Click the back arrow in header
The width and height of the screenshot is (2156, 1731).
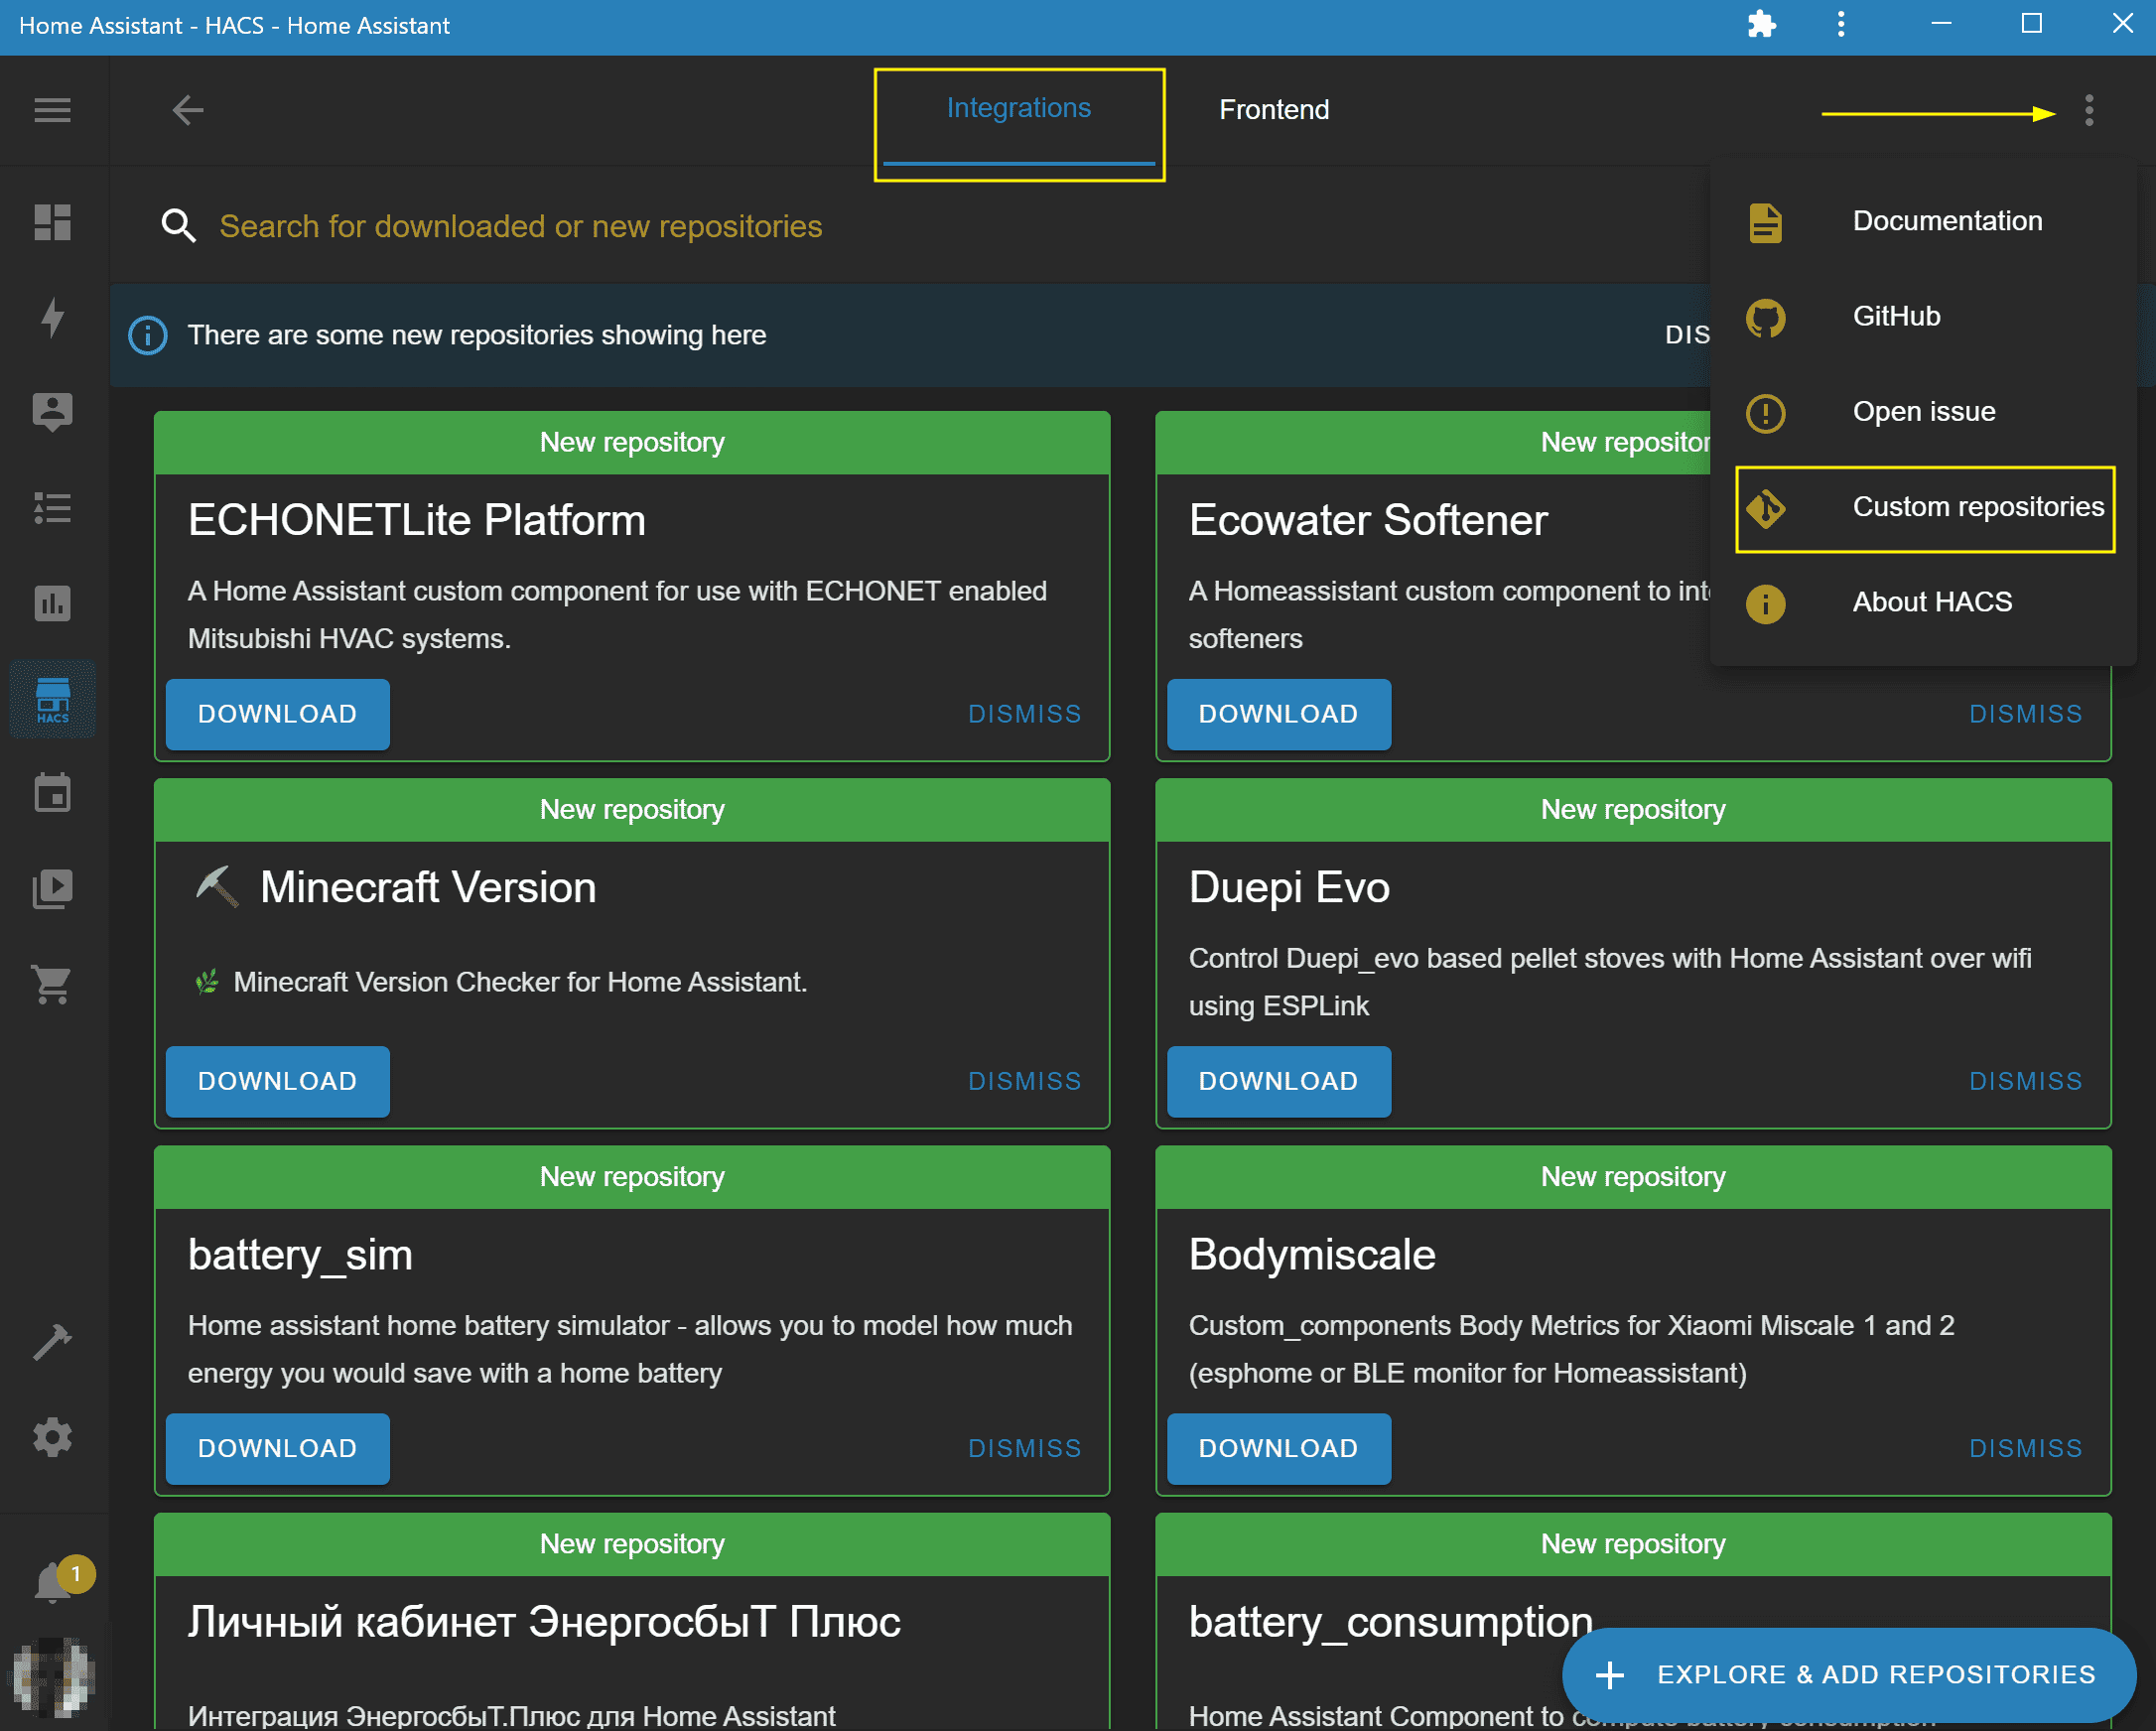click(x=187, y=110)
